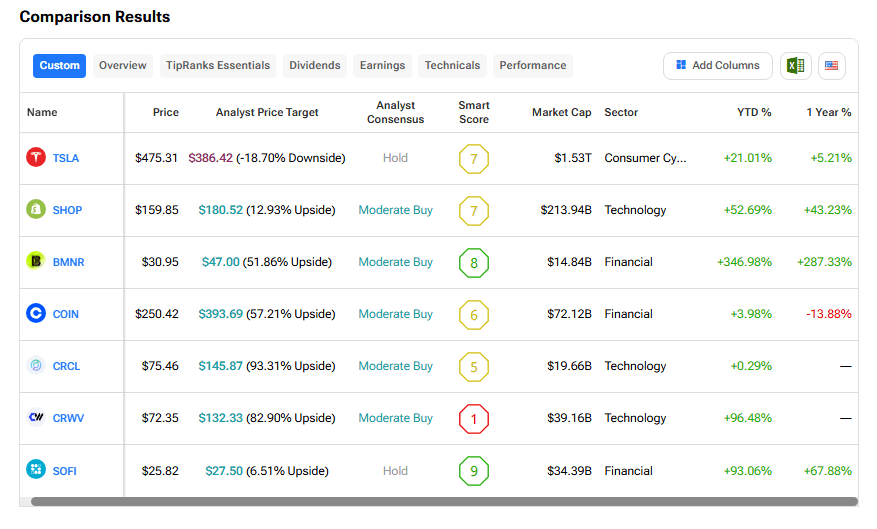The height and width of the screenshot is (529, 877).
Task: Switch to the Technicals tab
Action: pos(452,65)
